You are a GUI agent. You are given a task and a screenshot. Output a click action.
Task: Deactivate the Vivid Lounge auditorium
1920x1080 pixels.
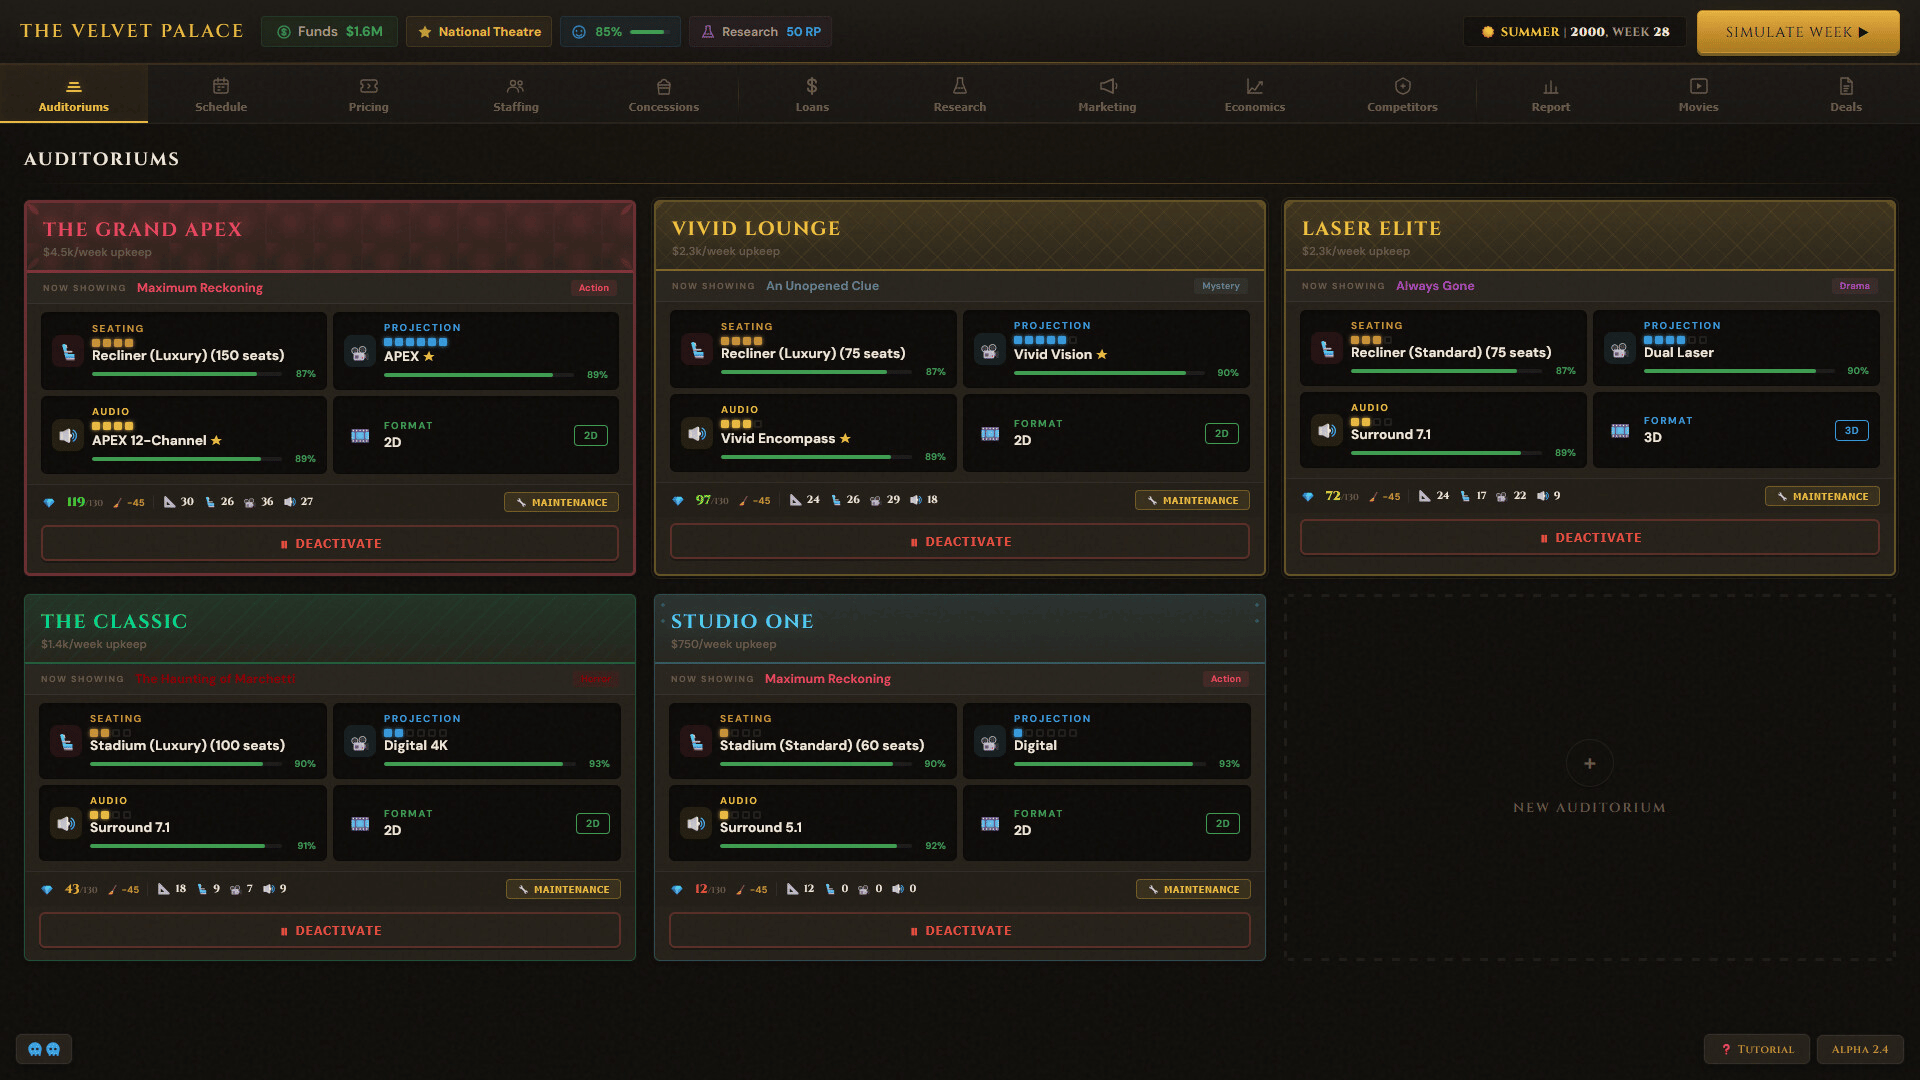(x=959, y=542)
